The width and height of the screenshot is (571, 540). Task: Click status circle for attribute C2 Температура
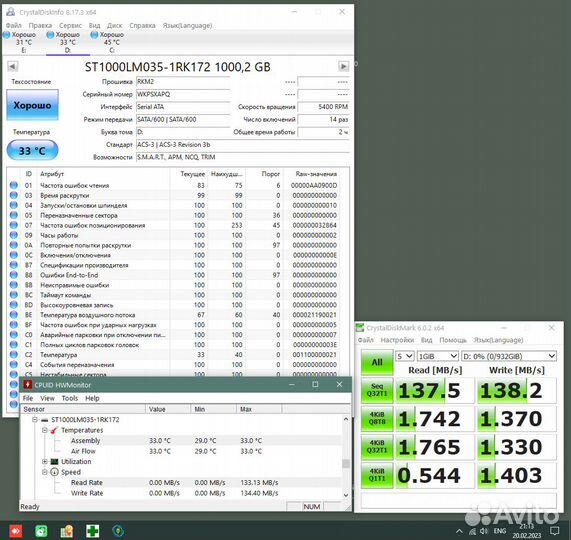tap(14, 354)
